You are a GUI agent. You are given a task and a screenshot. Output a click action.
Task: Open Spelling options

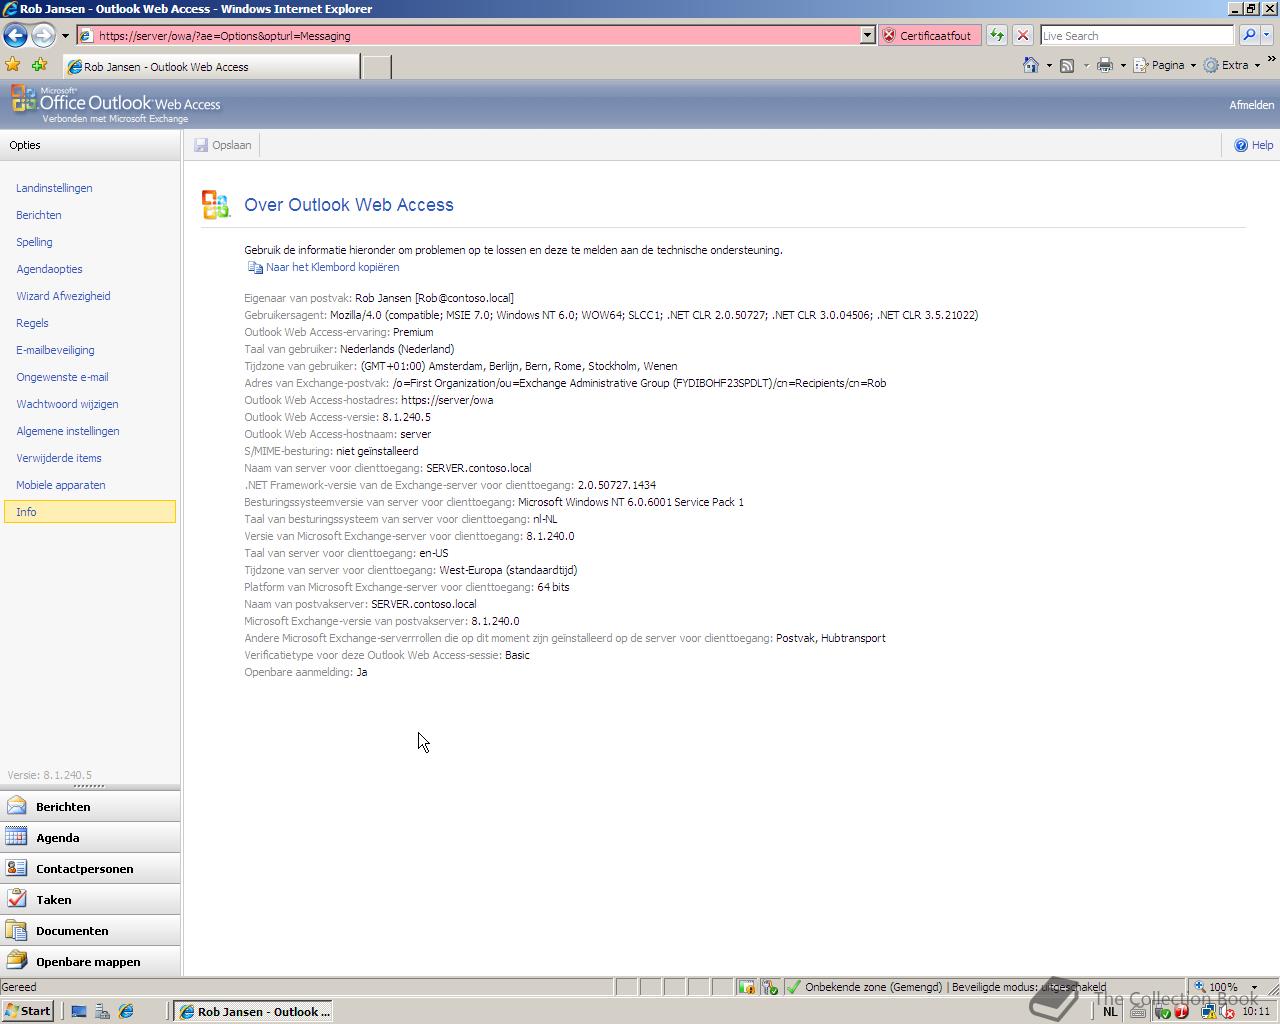(x=34, y=242)
